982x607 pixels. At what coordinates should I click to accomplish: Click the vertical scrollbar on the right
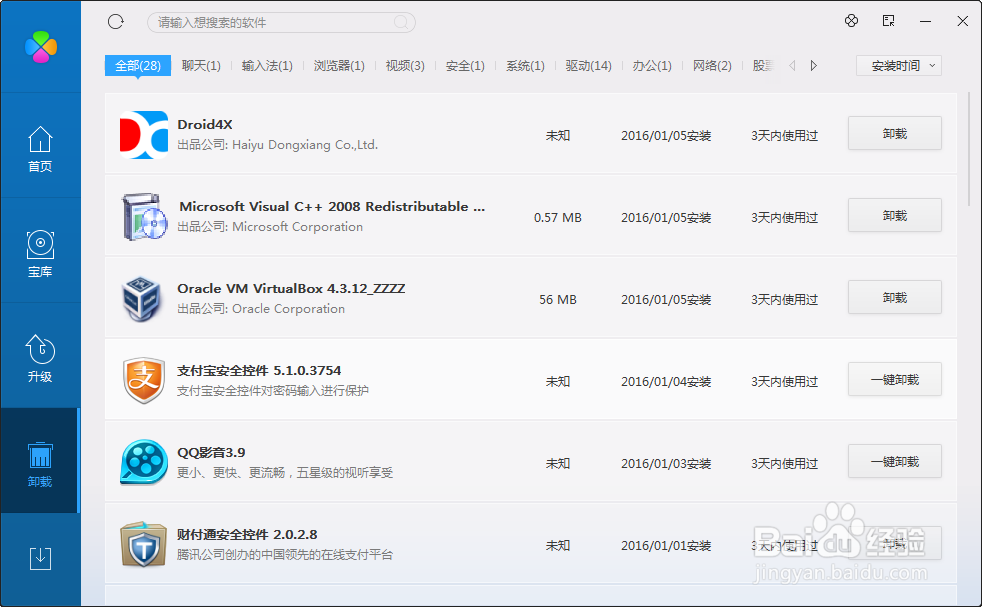click(x=969, y=149)
